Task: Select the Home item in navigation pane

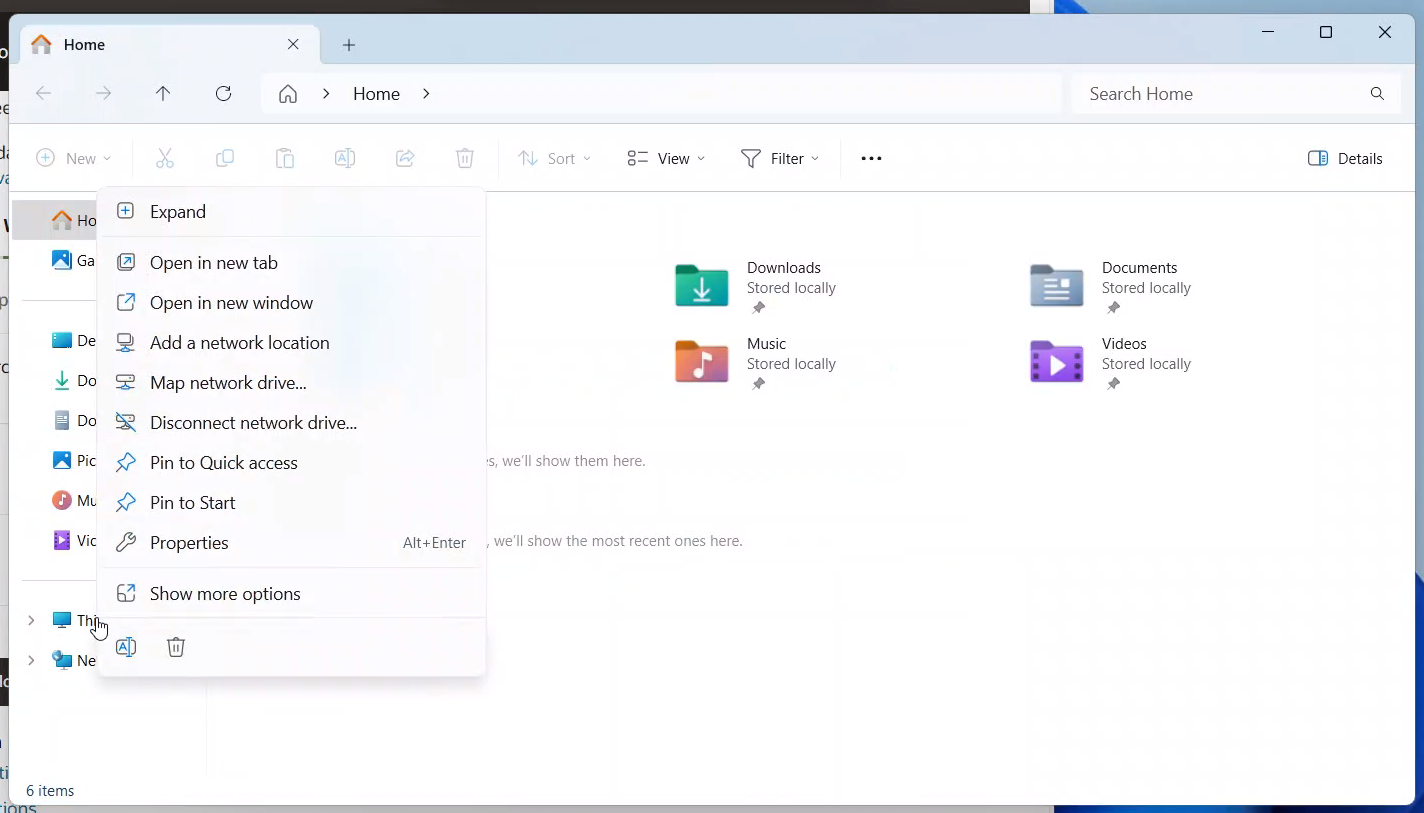Action: [x=55, y=220]
